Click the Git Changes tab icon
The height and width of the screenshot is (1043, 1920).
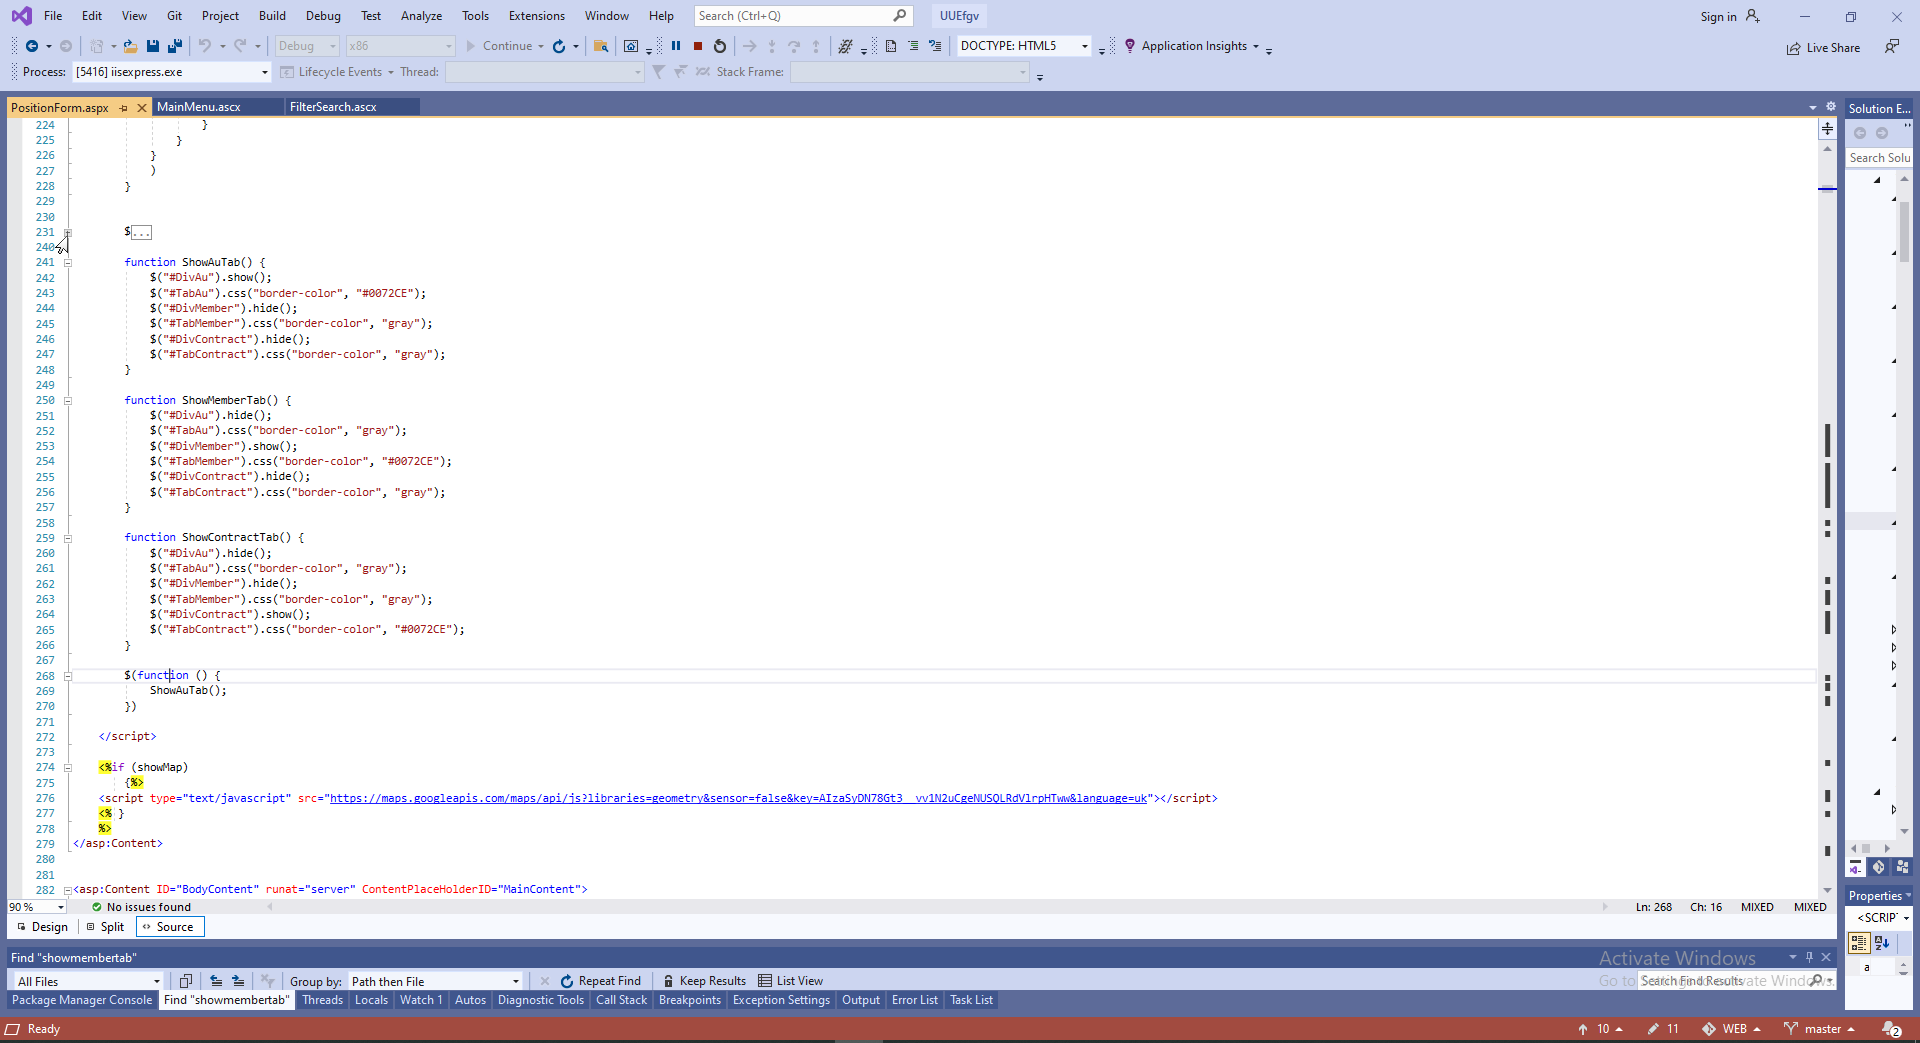1879,867
